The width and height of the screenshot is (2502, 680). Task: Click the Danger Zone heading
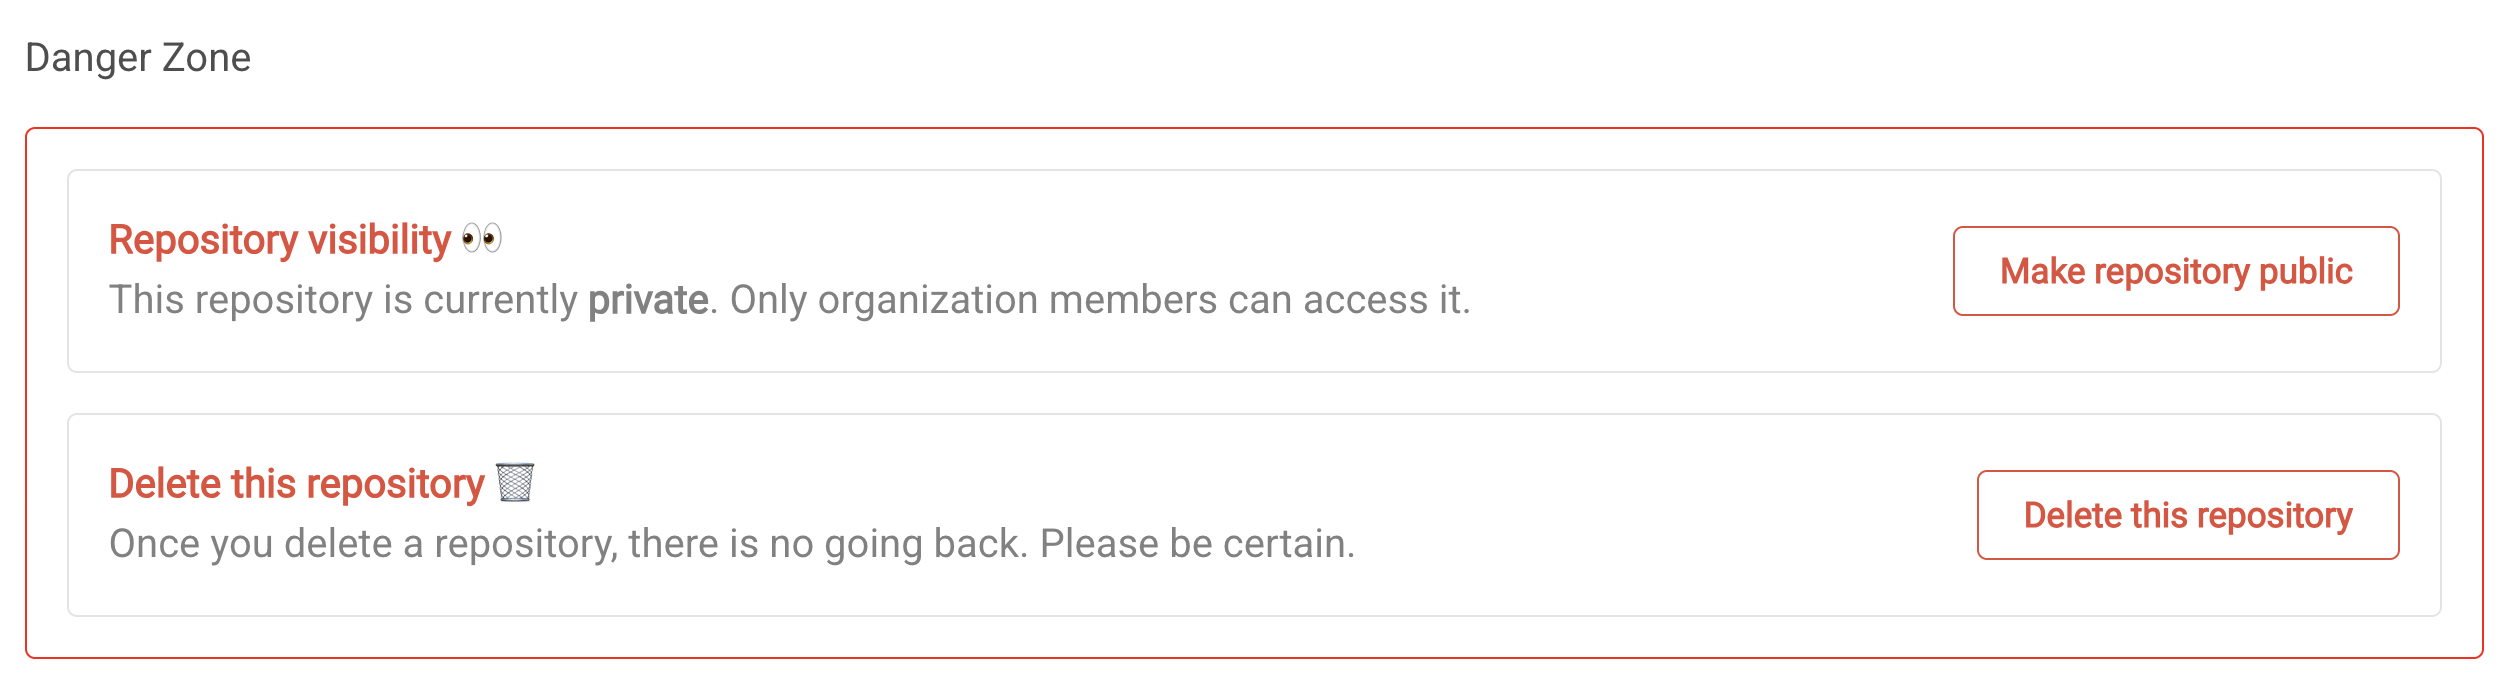(138, 58)
